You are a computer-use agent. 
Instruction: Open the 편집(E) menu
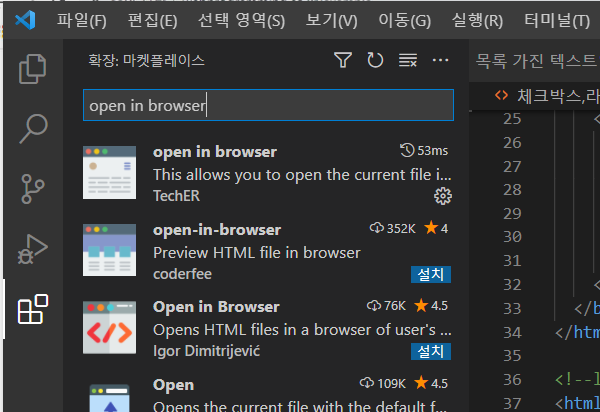(x=153, y=20)
